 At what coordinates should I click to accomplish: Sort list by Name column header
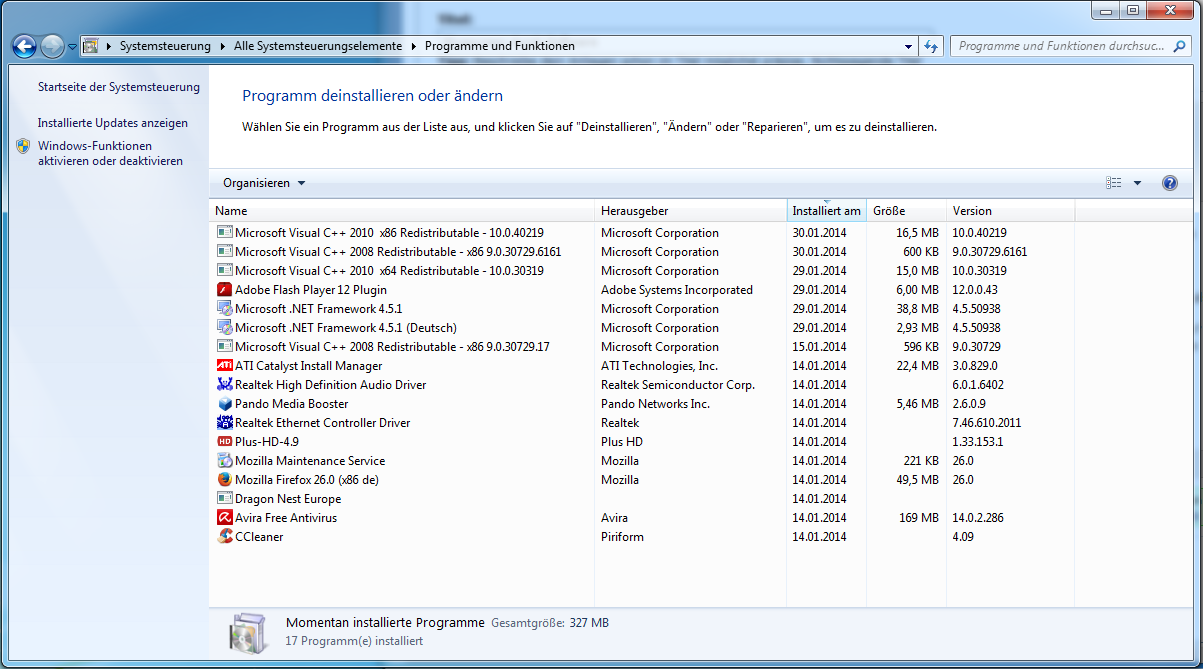pos(403,211)
